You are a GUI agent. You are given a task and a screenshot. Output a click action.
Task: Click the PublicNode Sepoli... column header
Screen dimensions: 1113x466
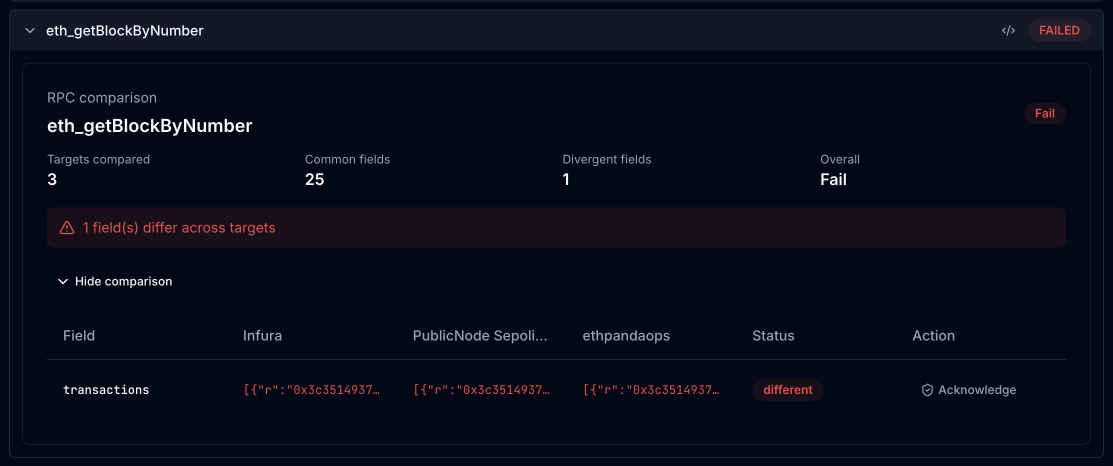click(x=481, y=335)
